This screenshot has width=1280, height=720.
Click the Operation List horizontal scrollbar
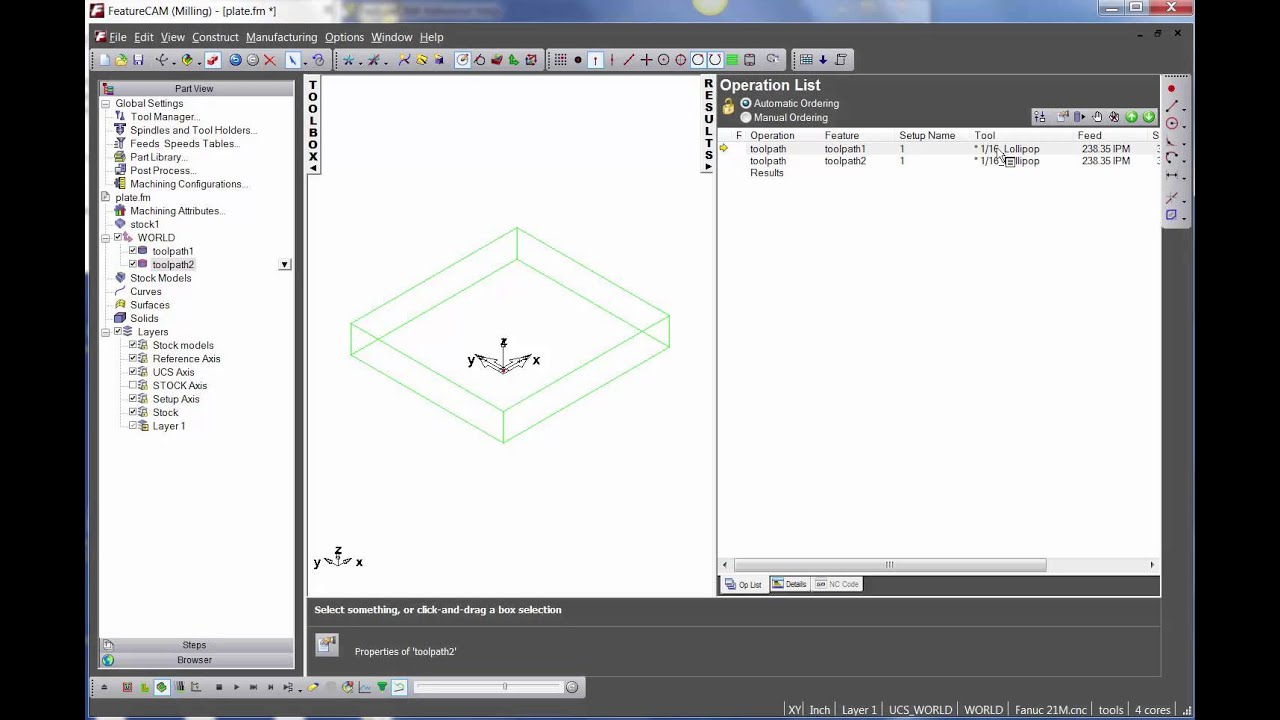(x=889, y=565)
